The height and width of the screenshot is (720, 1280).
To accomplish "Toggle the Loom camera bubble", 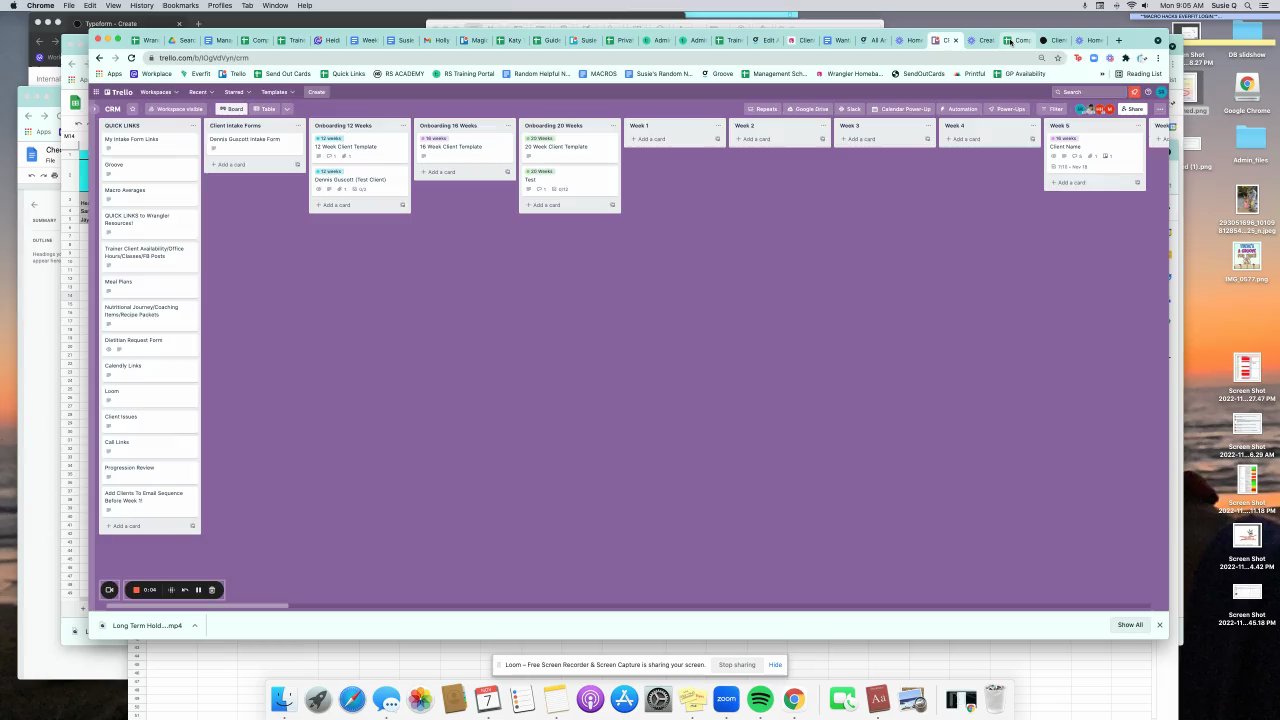I will [x=109, y=590].
